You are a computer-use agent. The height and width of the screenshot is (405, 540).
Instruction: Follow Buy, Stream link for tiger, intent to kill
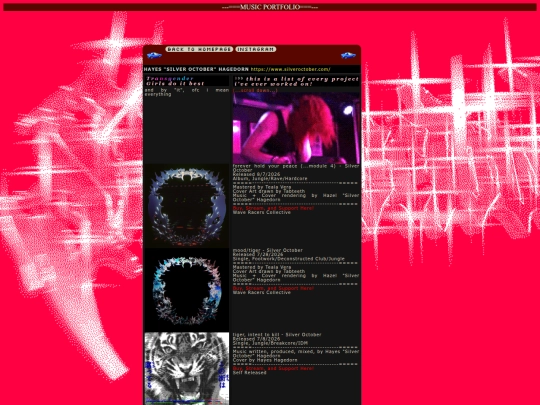tap(273, 368)
